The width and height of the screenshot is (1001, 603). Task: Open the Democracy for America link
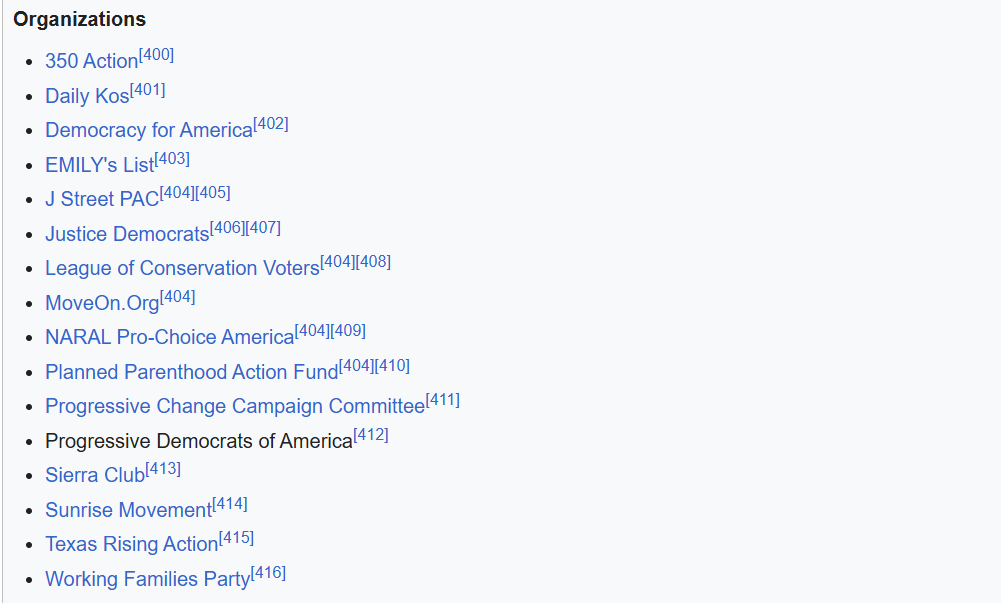click(x=149, y=130)
